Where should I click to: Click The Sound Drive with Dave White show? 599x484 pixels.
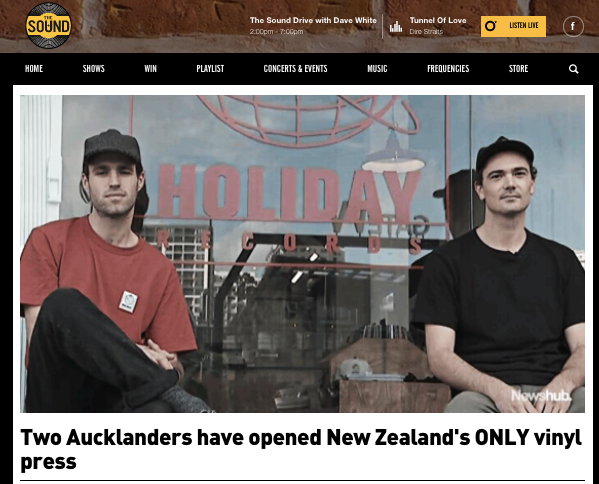(313, 20)
